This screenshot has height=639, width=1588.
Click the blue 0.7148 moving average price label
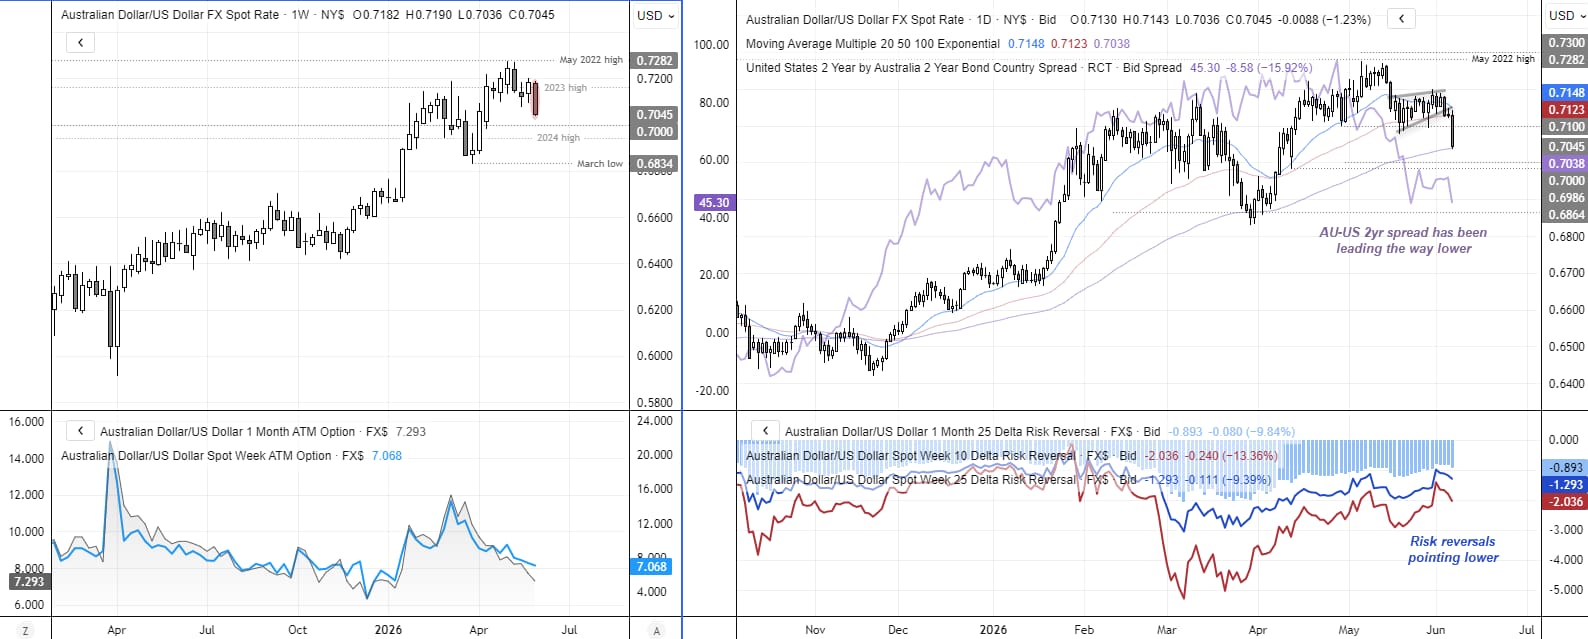pyautogui.click(x=1566, y=92)
